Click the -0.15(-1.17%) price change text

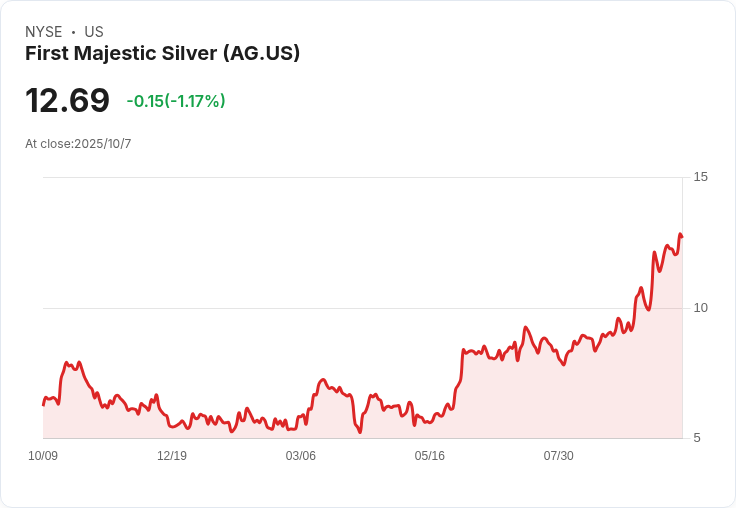pyautogui.click(x=176, y=101)
